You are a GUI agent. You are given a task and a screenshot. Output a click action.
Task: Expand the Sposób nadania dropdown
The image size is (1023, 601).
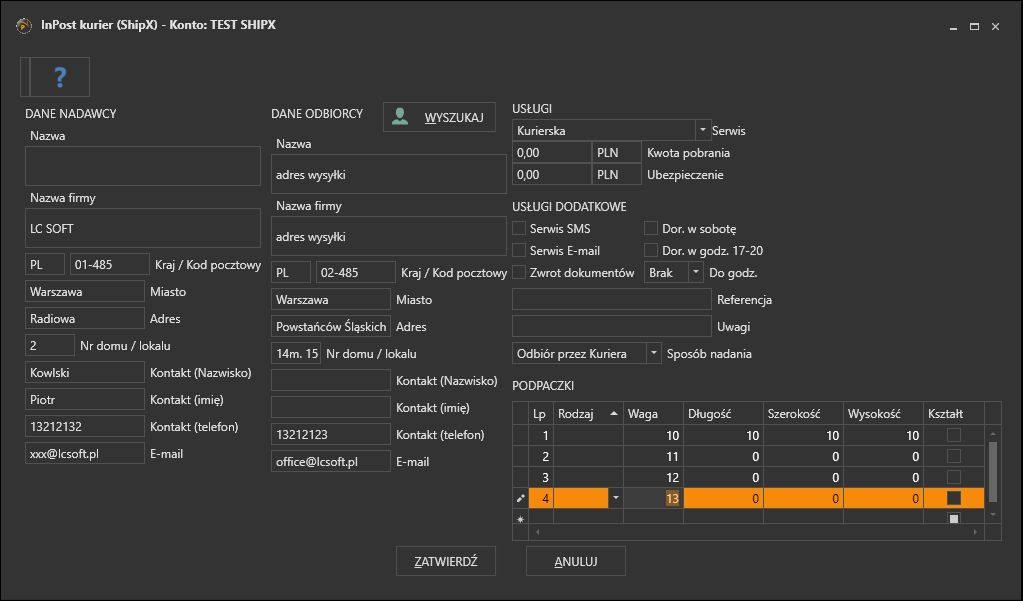pyautogui.click(x=654, y=354)
